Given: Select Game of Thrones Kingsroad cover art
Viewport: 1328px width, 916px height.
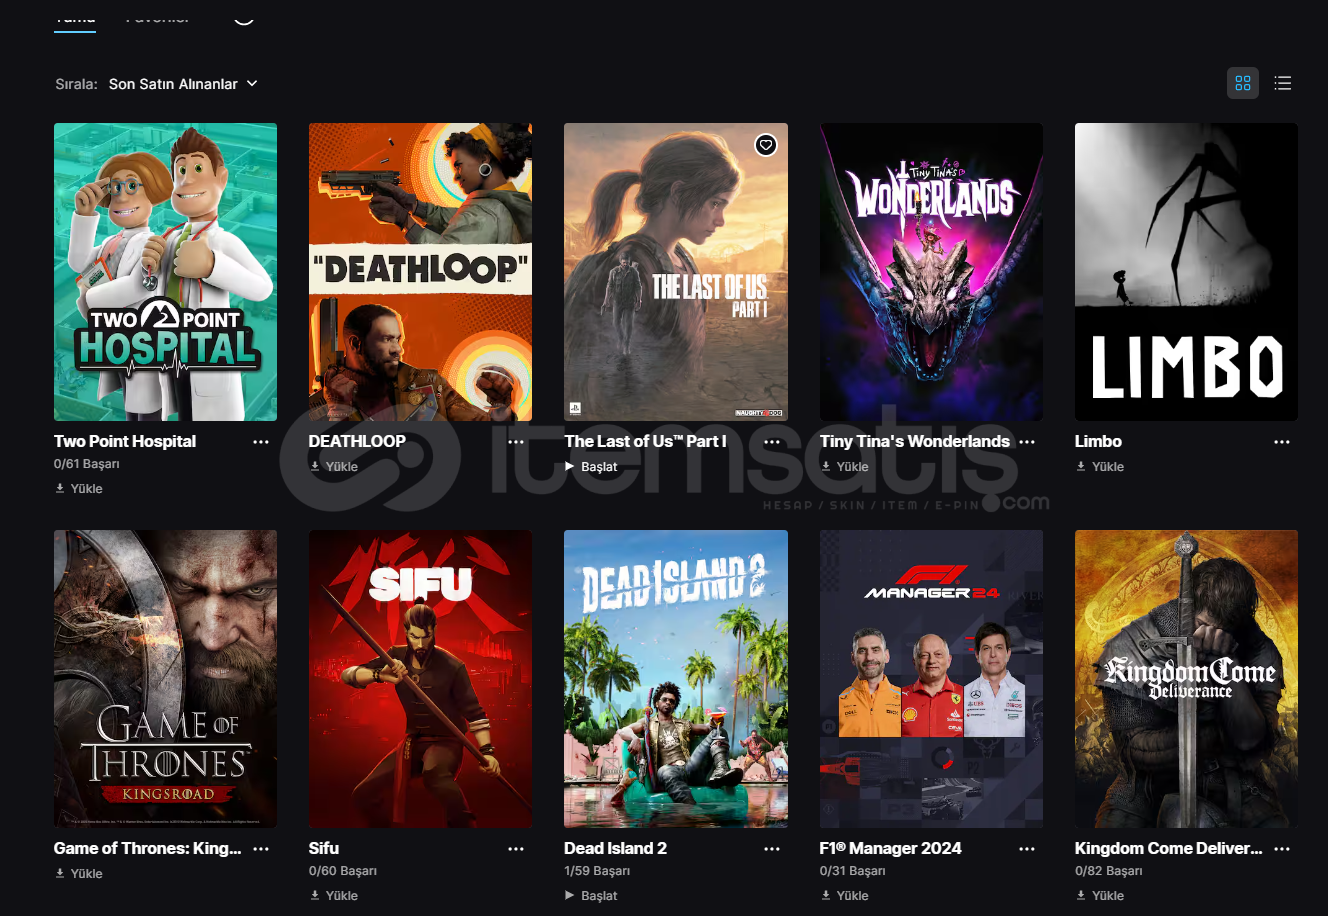Looking at the screenshot, I should [x=165, y=679].
